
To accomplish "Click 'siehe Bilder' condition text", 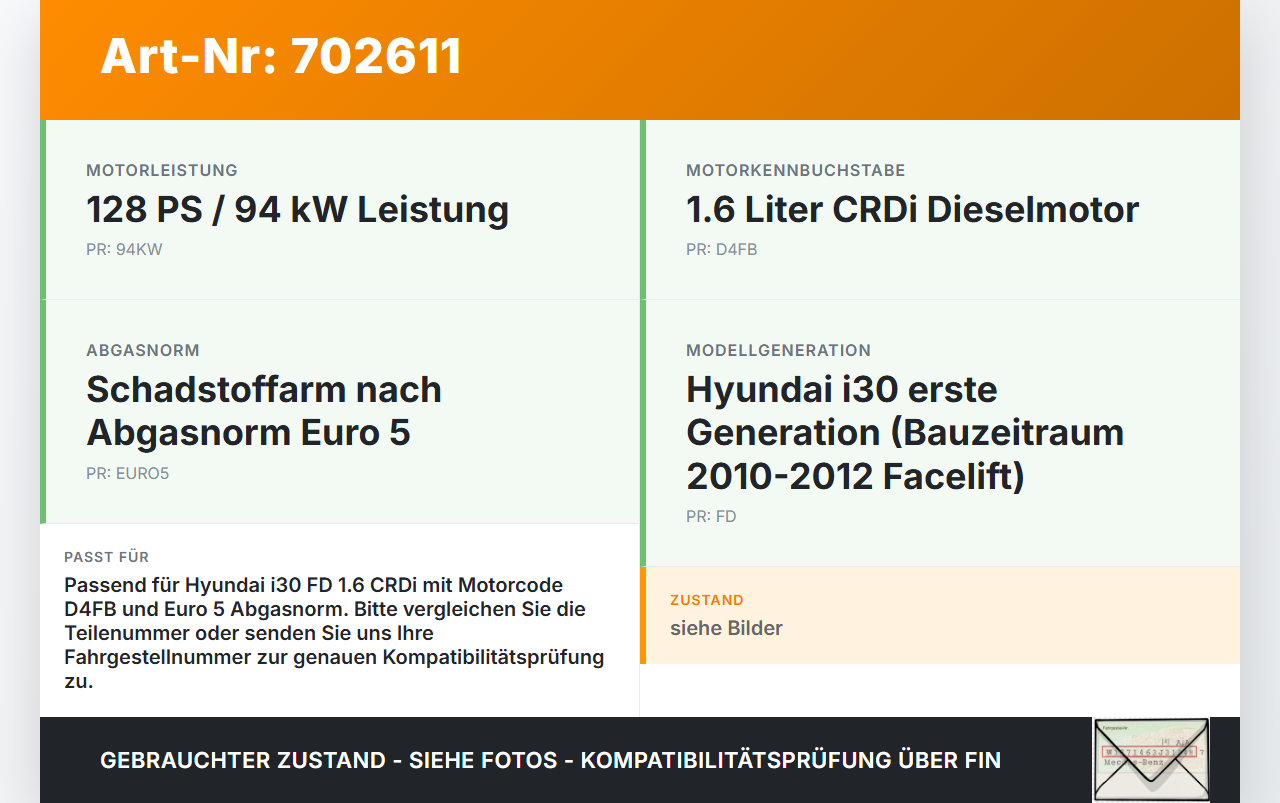I will coord(726,629).
